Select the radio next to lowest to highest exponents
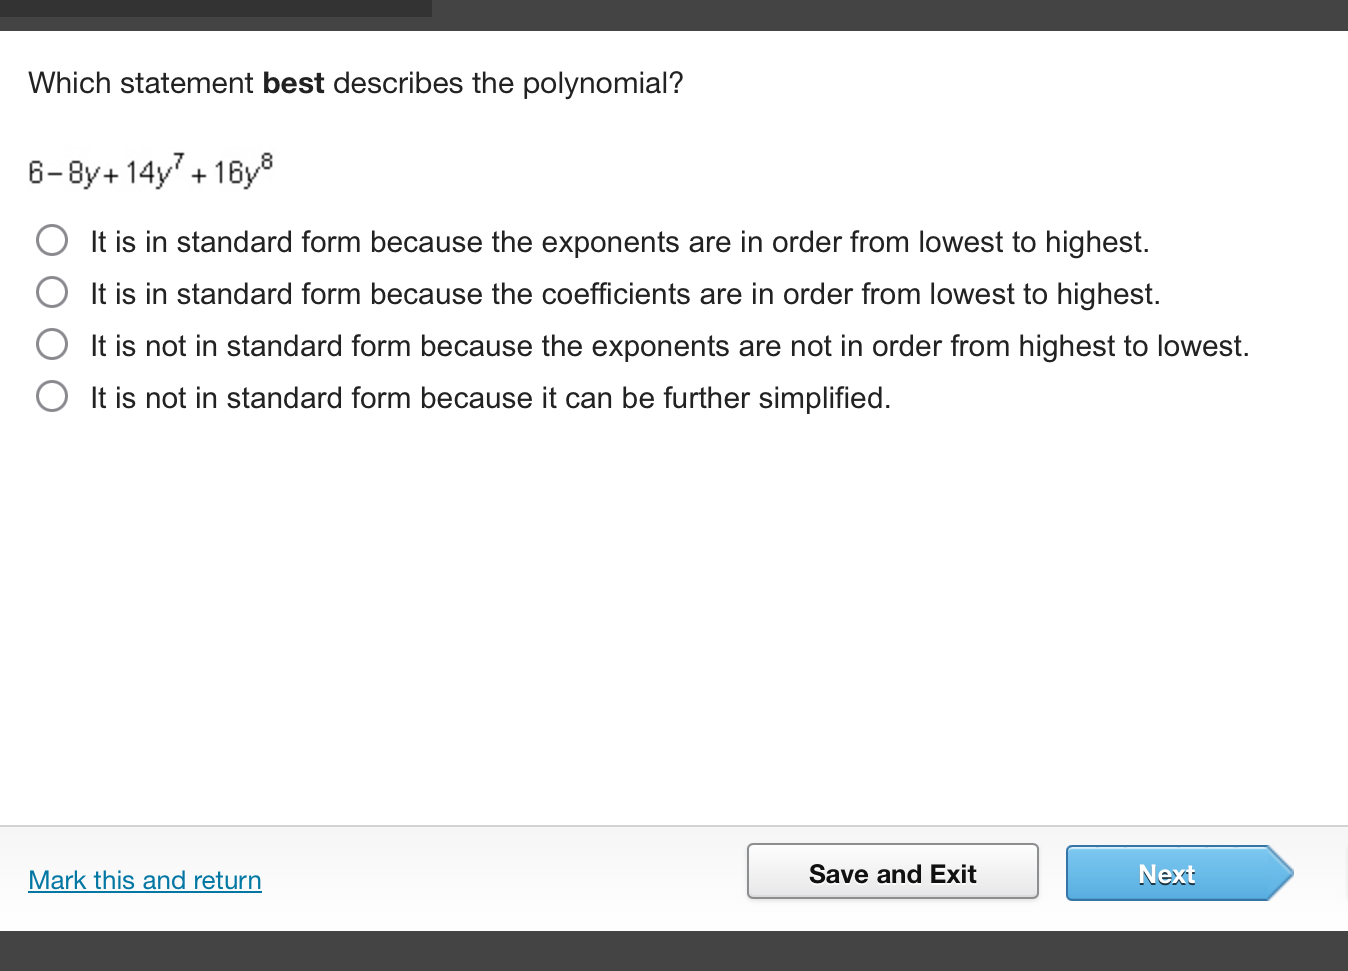This screenshot has width=1348, height=971. [x=52, y=240]
